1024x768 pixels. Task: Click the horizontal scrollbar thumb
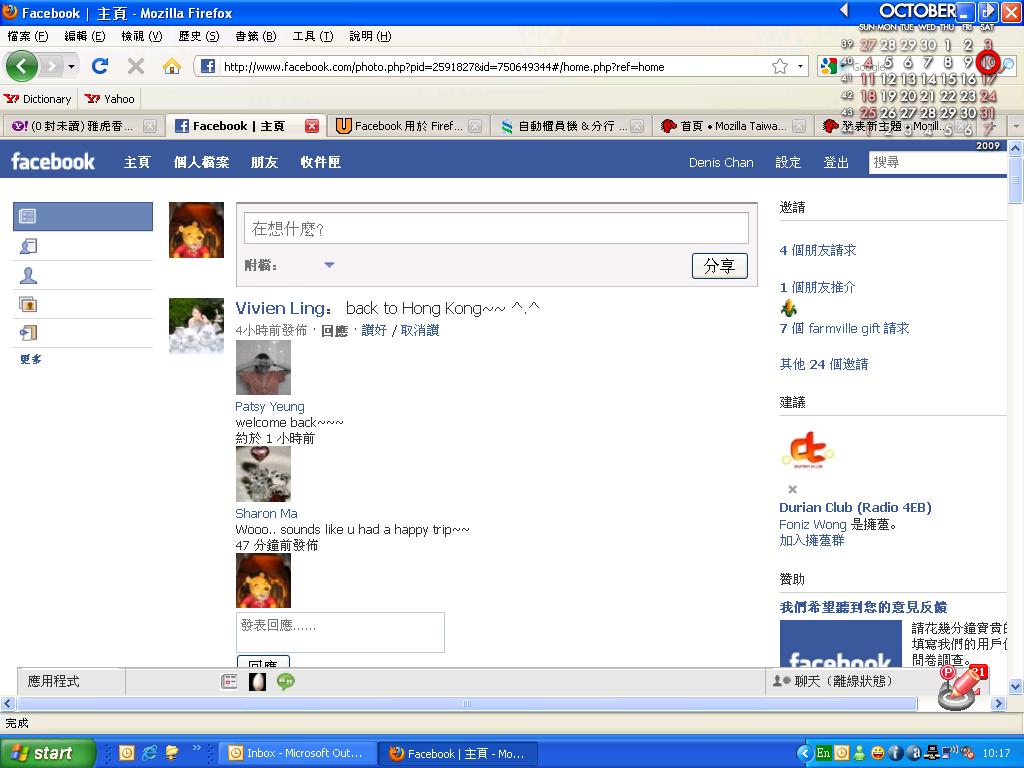pos(466,703)
